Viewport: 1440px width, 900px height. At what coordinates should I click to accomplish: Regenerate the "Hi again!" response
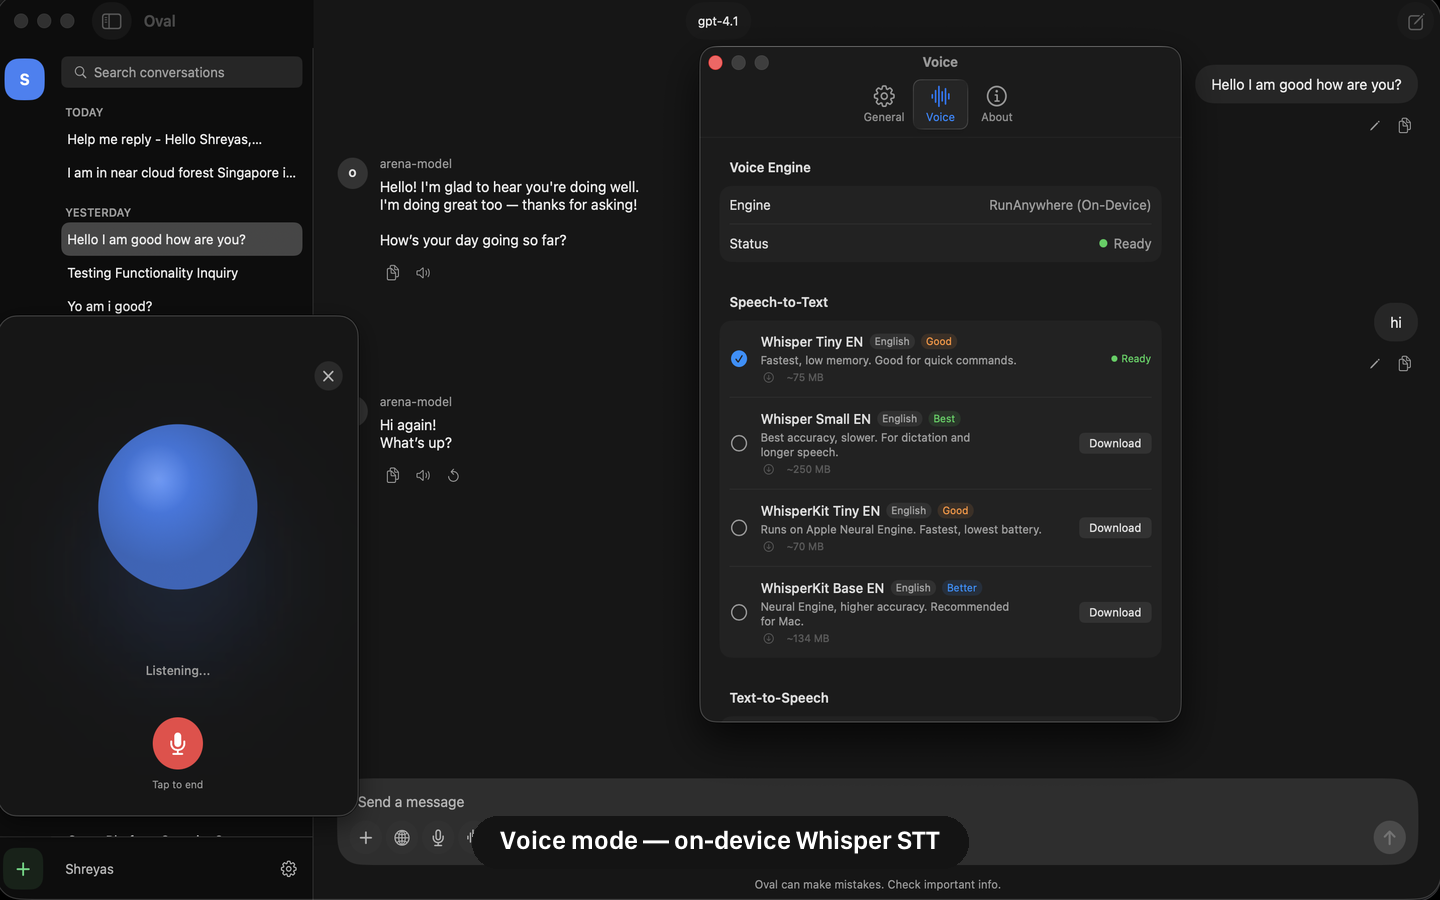pos(454,476)
